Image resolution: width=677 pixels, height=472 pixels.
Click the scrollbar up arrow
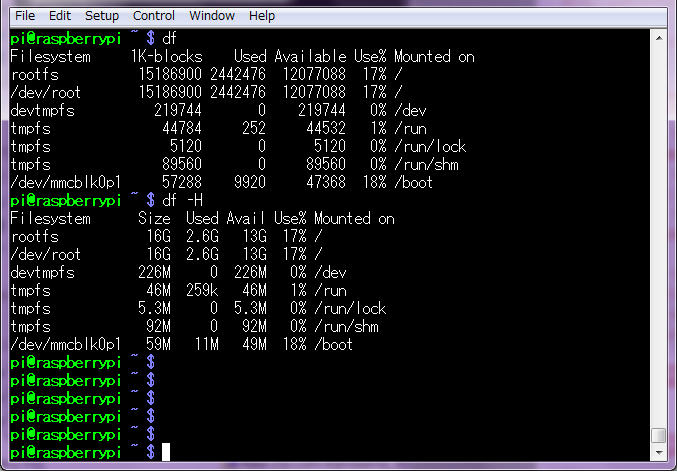pyautogui.click(x=659, y=38)
